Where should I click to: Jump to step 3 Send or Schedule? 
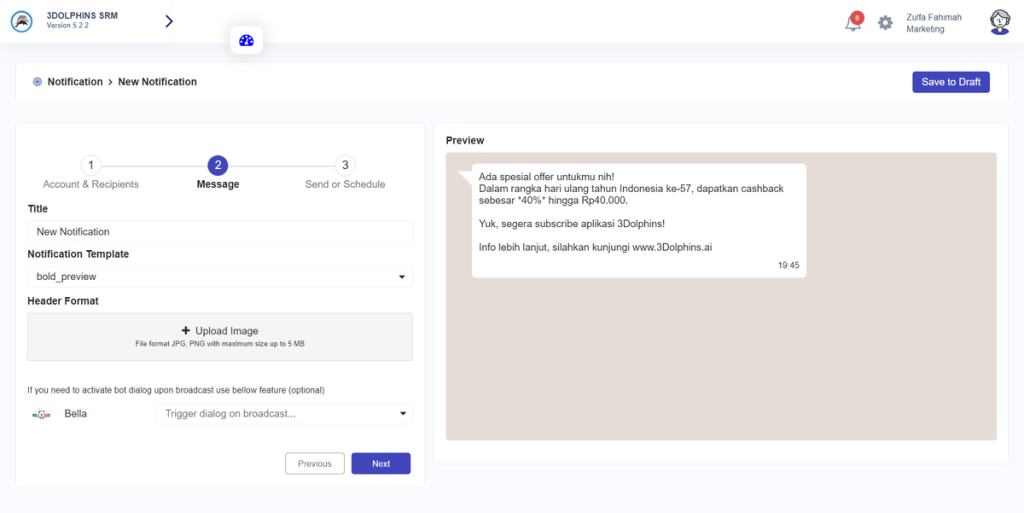coord(345,166)
